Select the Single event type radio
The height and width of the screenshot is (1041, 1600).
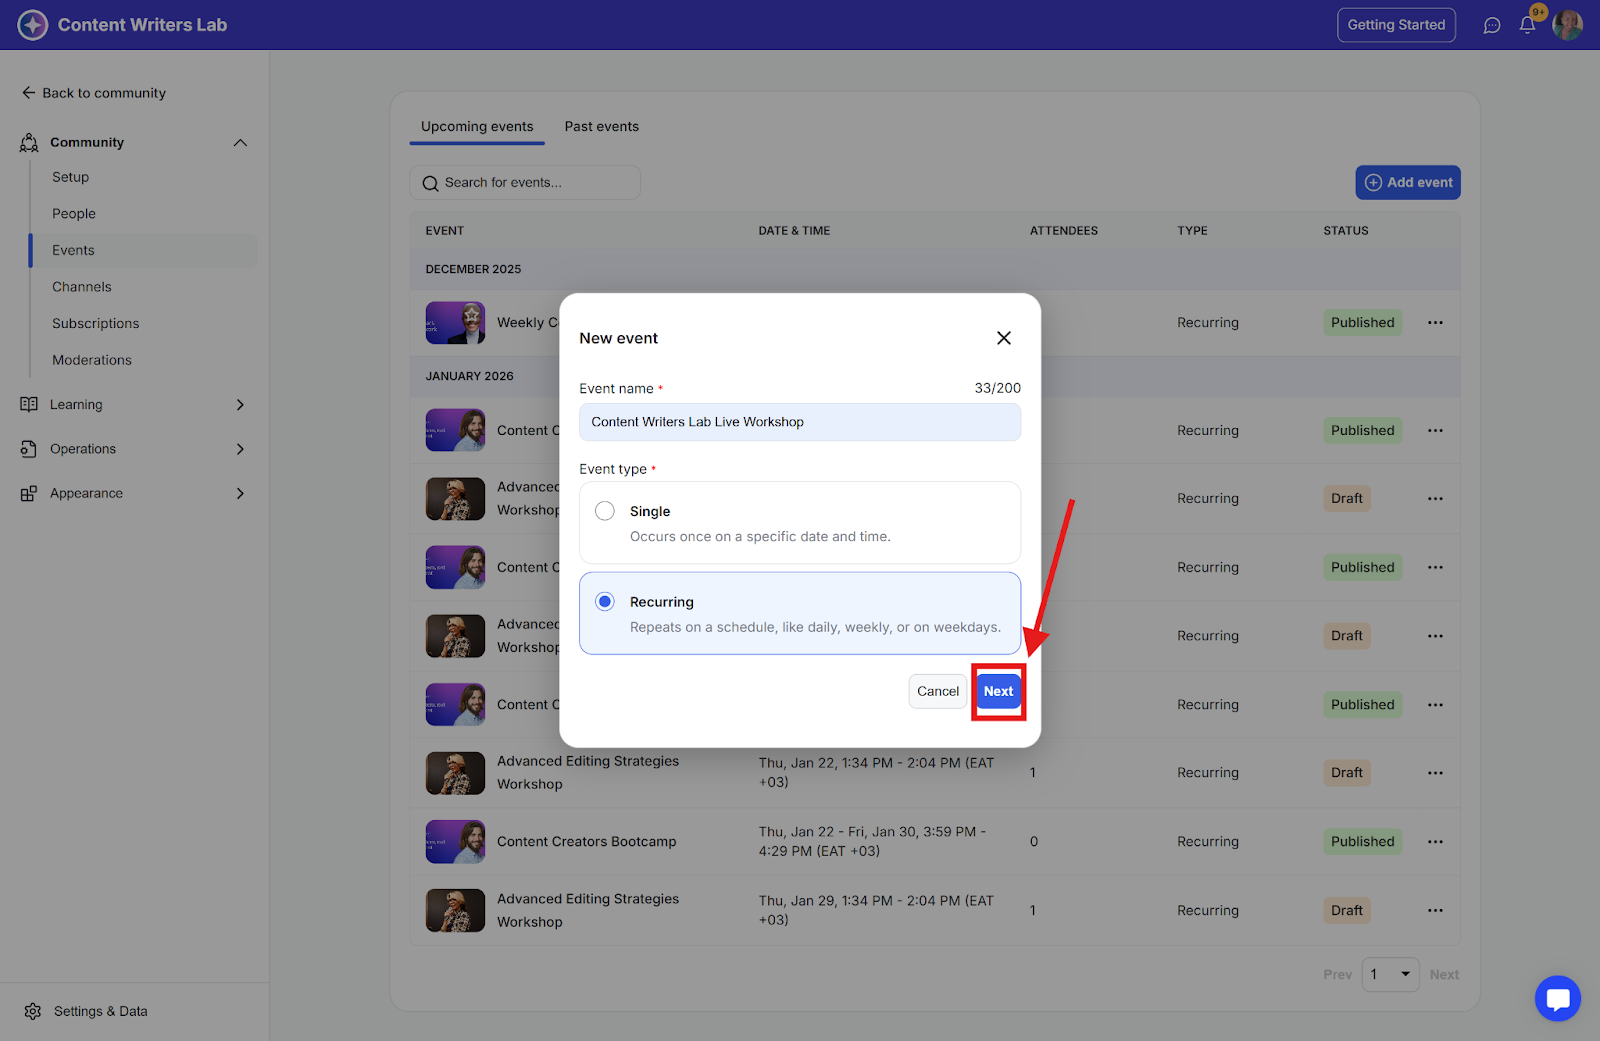[605, 511]
